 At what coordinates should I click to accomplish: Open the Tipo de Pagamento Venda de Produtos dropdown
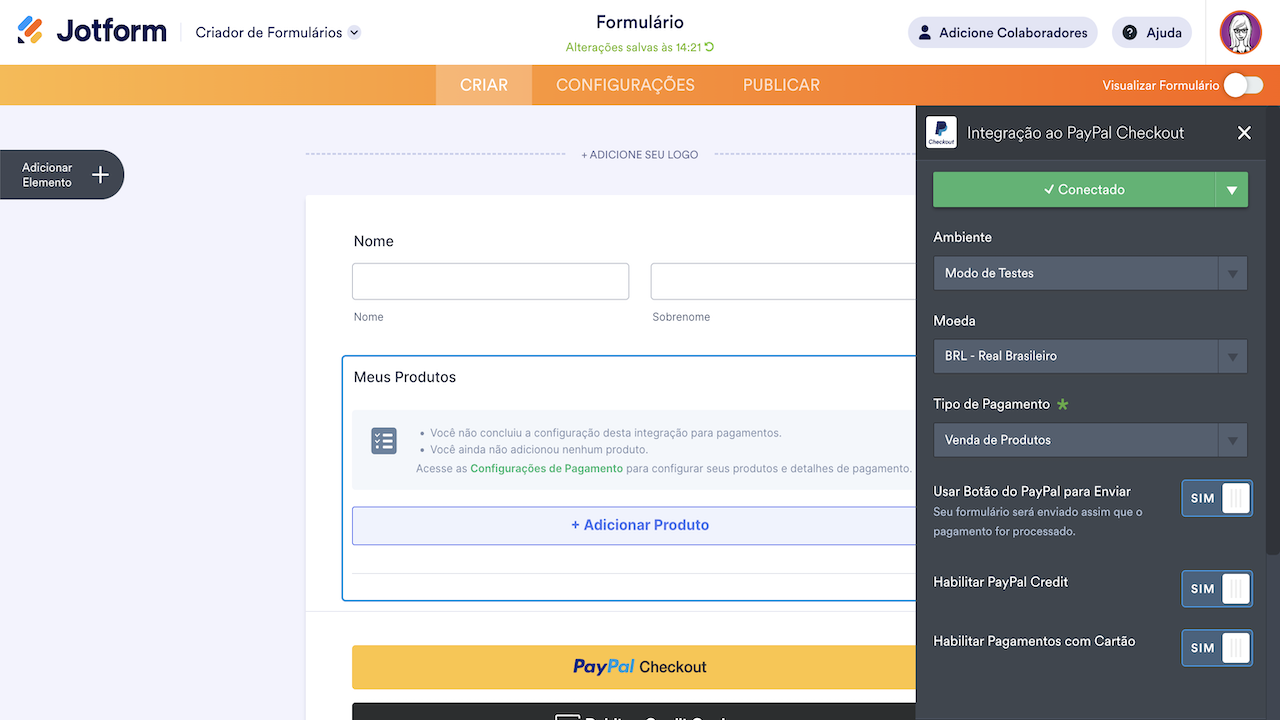[x=1090, y=440]
